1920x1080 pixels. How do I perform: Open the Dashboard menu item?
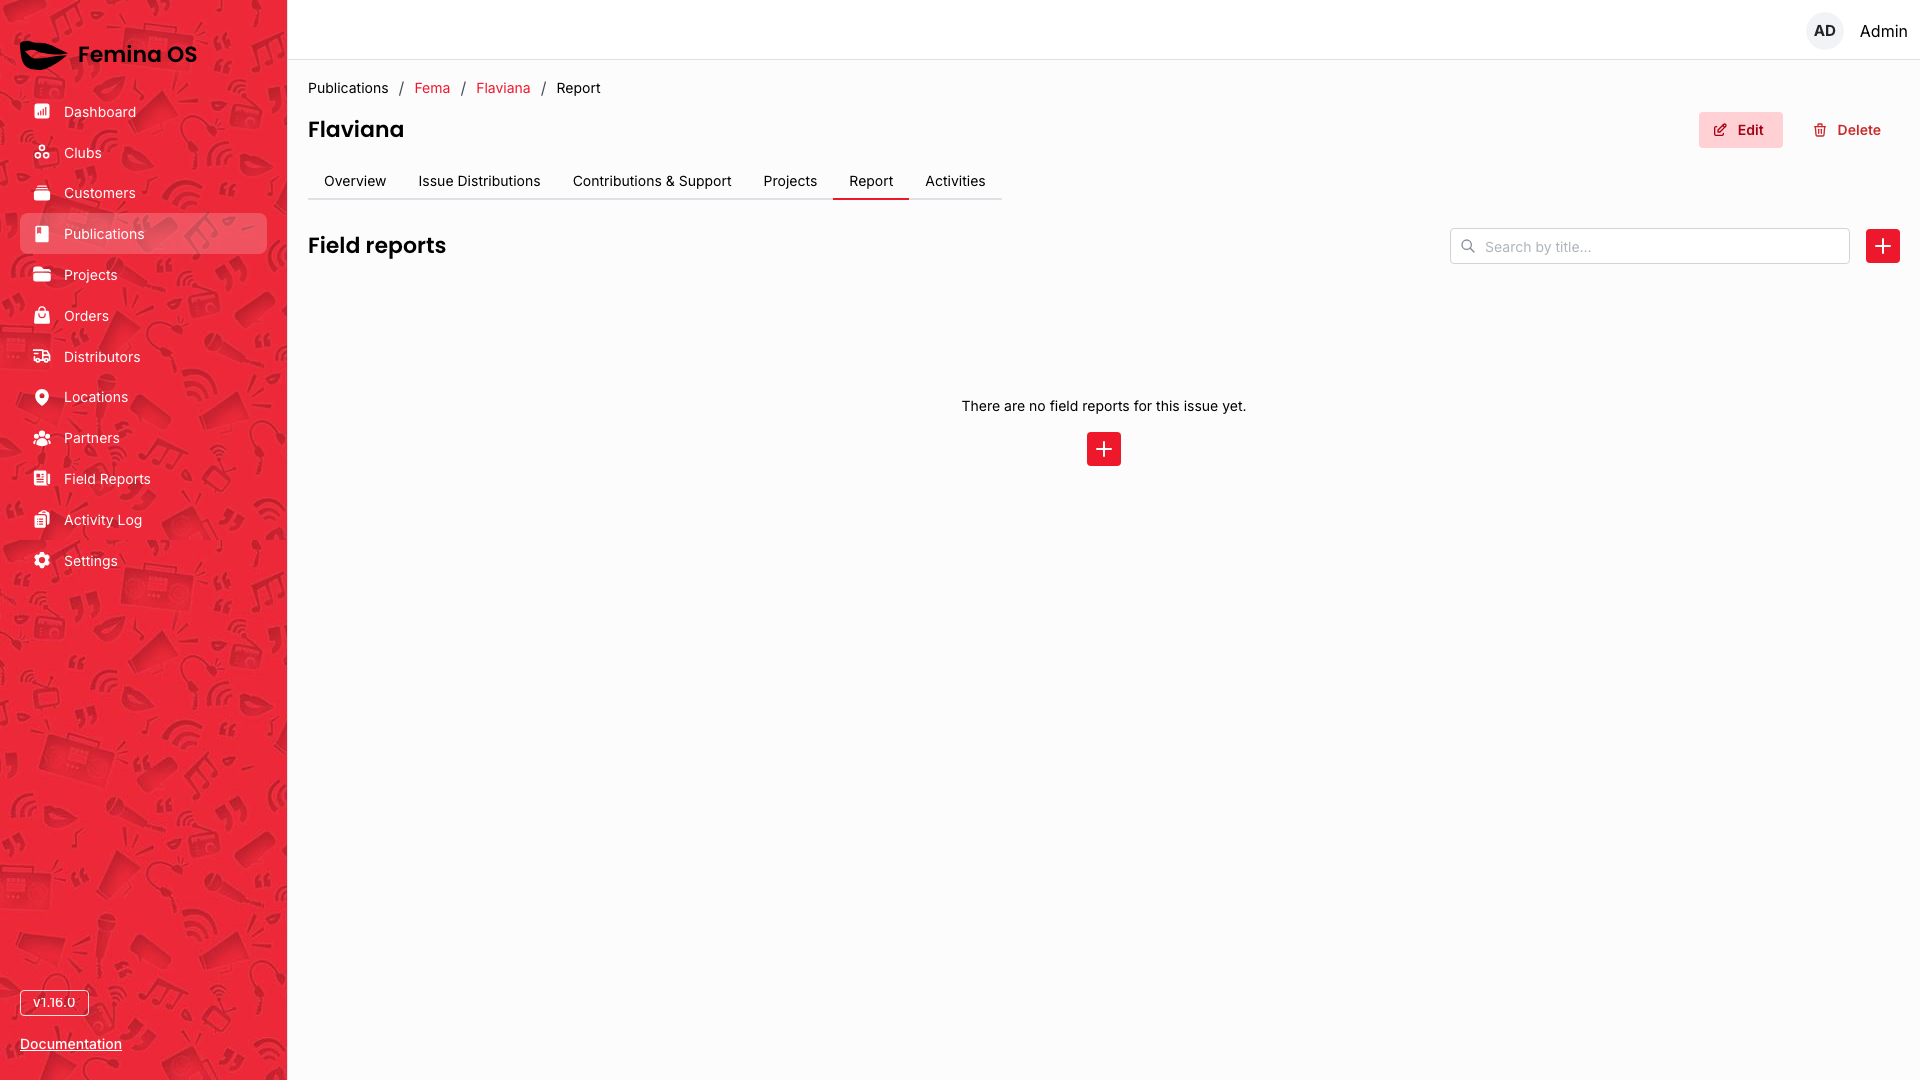pos(143,112)
